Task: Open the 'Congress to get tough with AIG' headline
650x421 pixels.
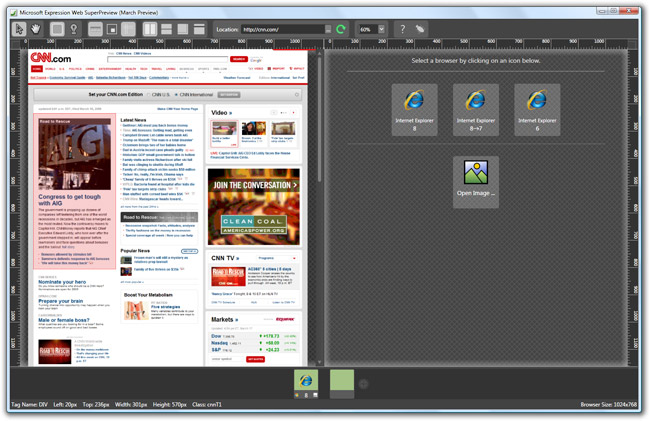Action: (x=69, y=200)
